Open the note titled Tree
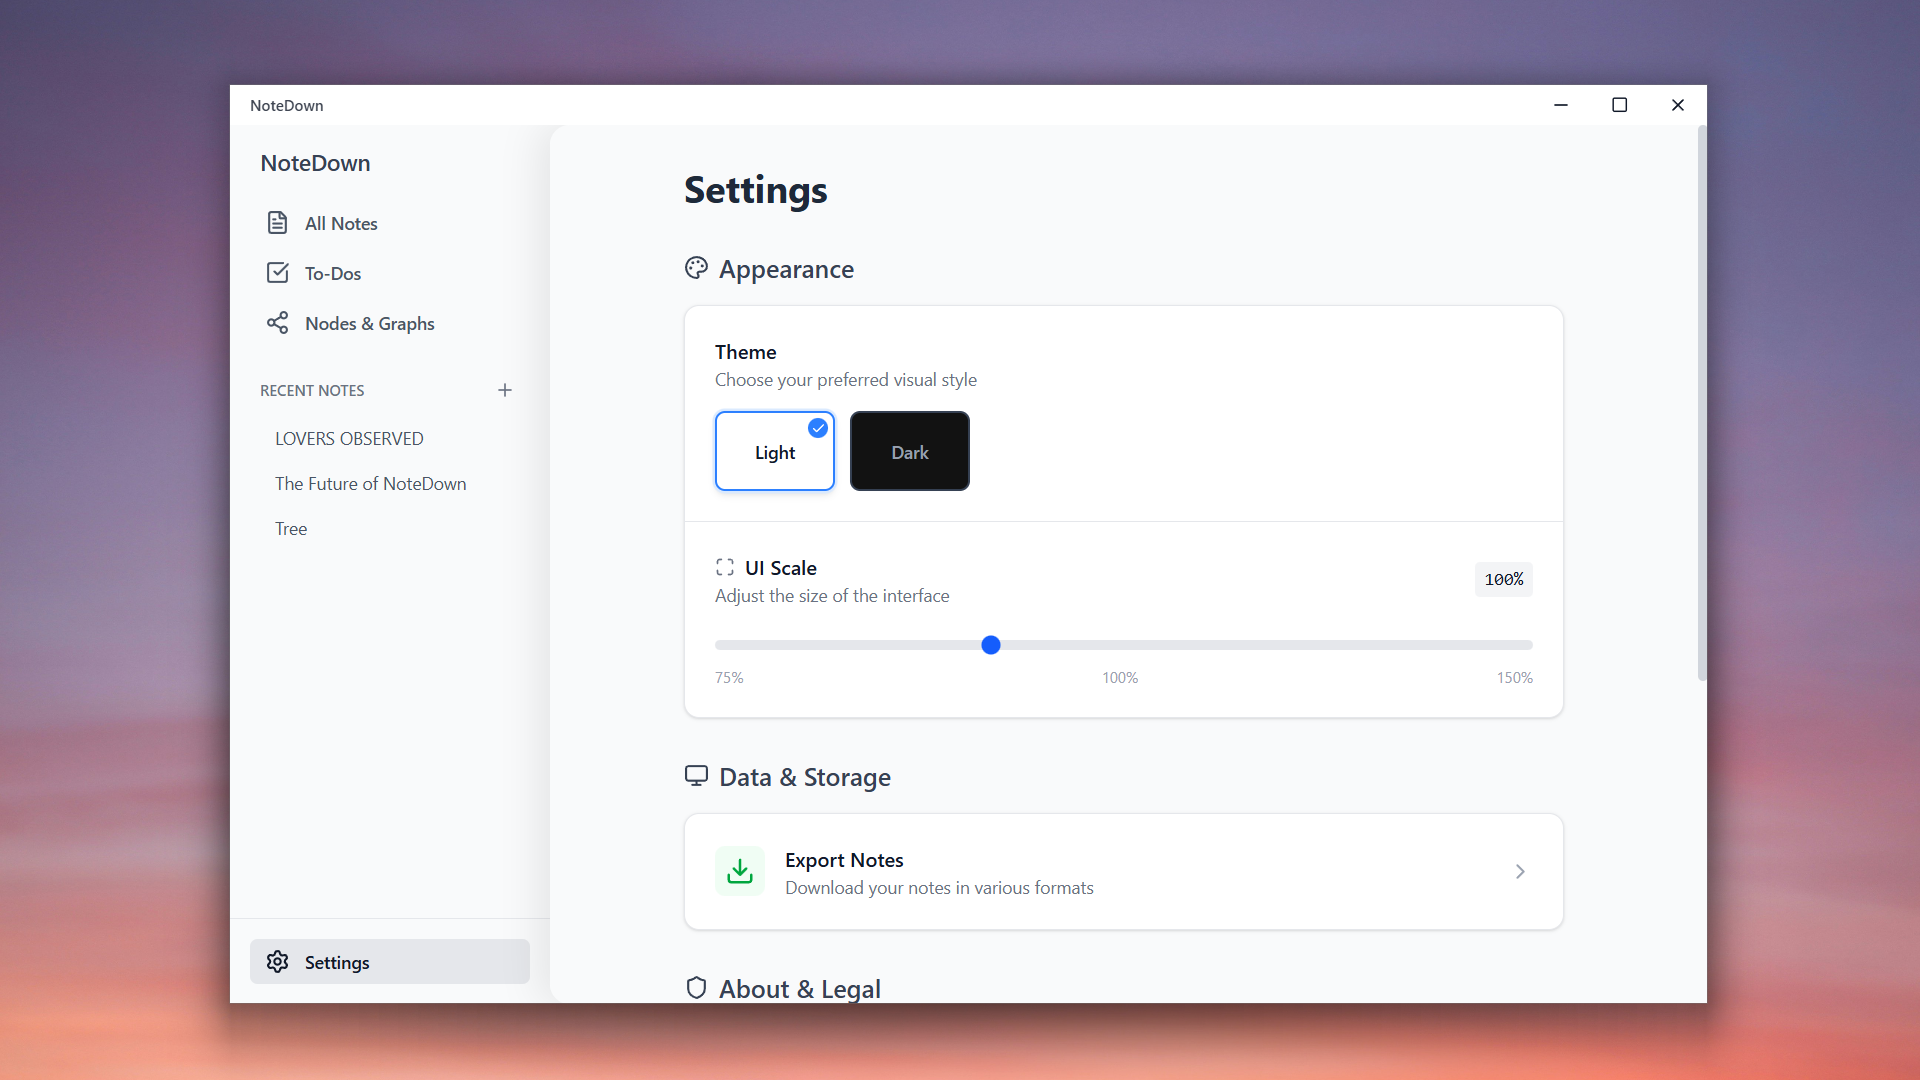Viewport: 1920px width, 1080px height. (x=290, y=528)
